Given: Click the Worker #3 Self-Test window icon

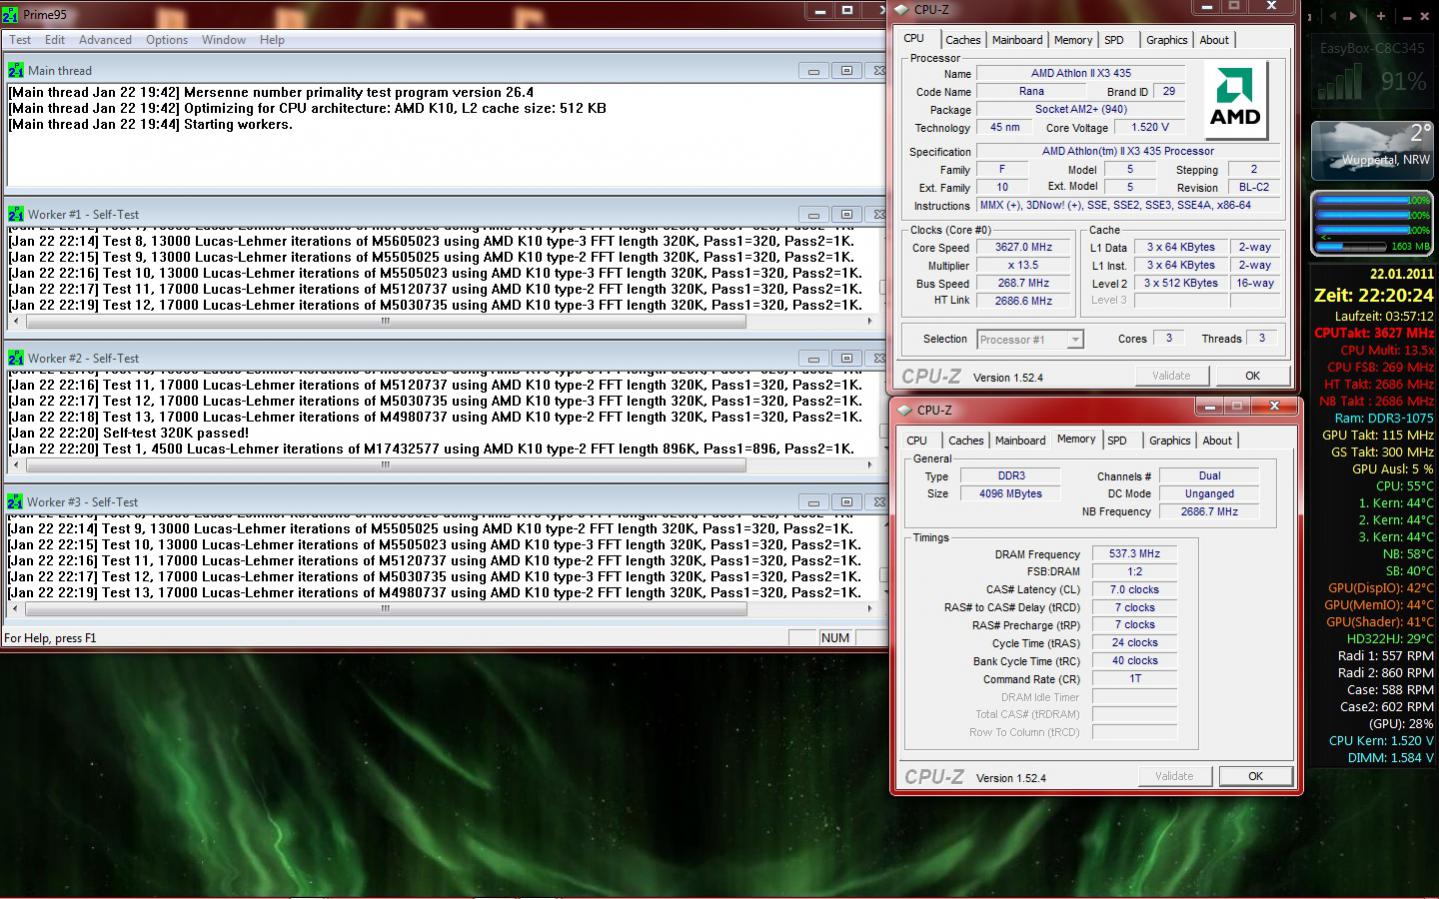Looking at the screenshot, I should click(x=16, y=502).
